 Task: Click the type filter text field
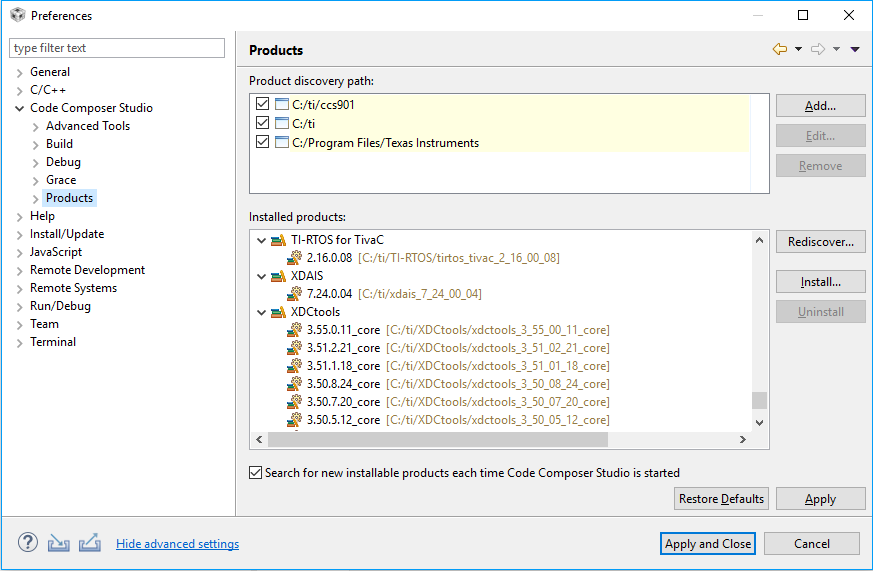click(117, 48)
